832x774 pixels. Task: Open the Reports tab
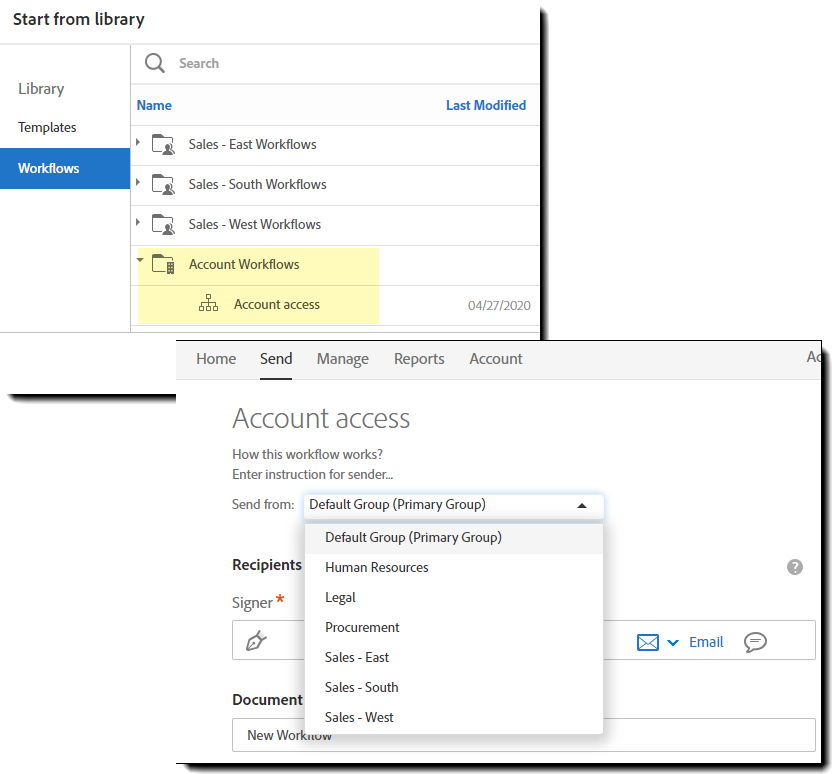click(x=419, y=359)
